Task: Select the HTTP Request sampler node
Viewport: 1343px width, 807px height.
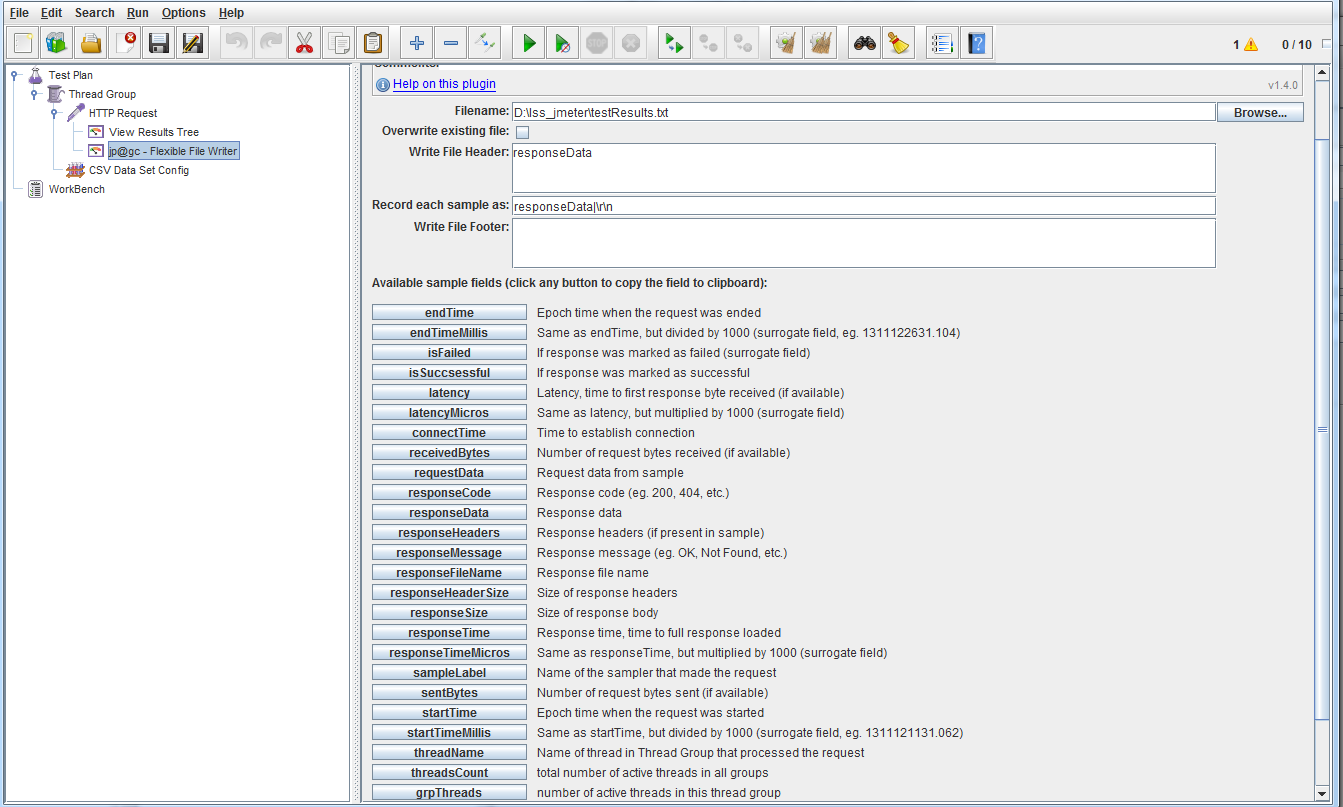Action: pyautogui.click(x=123, y=113)
